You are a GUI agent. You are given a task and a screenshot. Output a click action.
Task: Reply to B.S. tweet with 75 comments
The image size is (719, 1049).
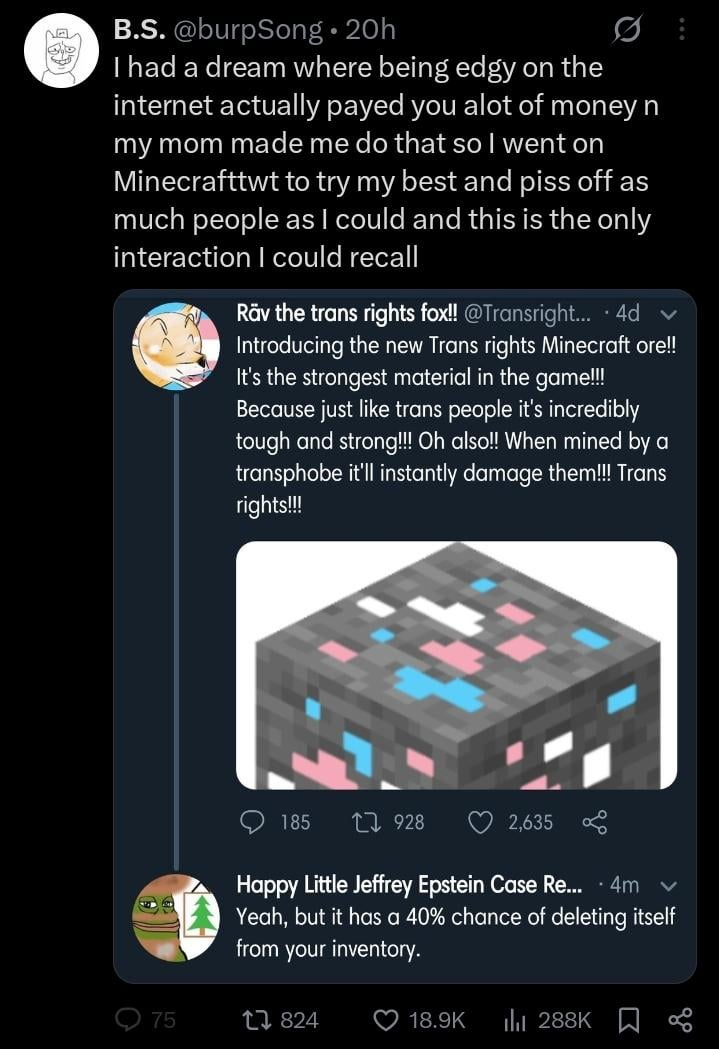(127, 1020)
